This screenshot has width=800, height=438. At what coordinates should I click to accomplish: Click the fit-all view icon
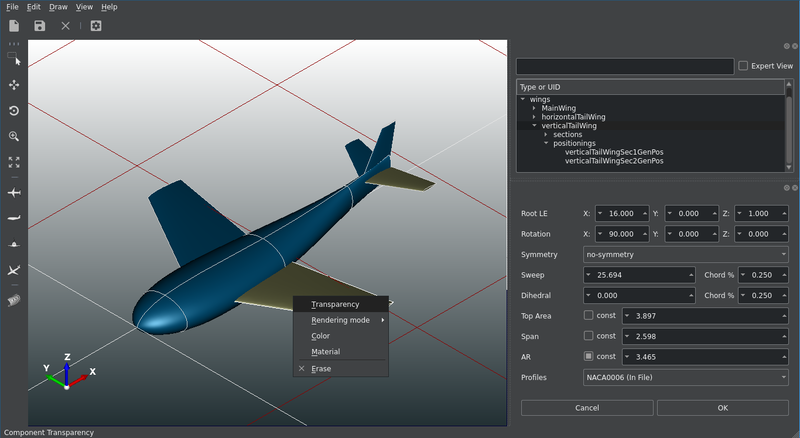click(x=14, y=162)
